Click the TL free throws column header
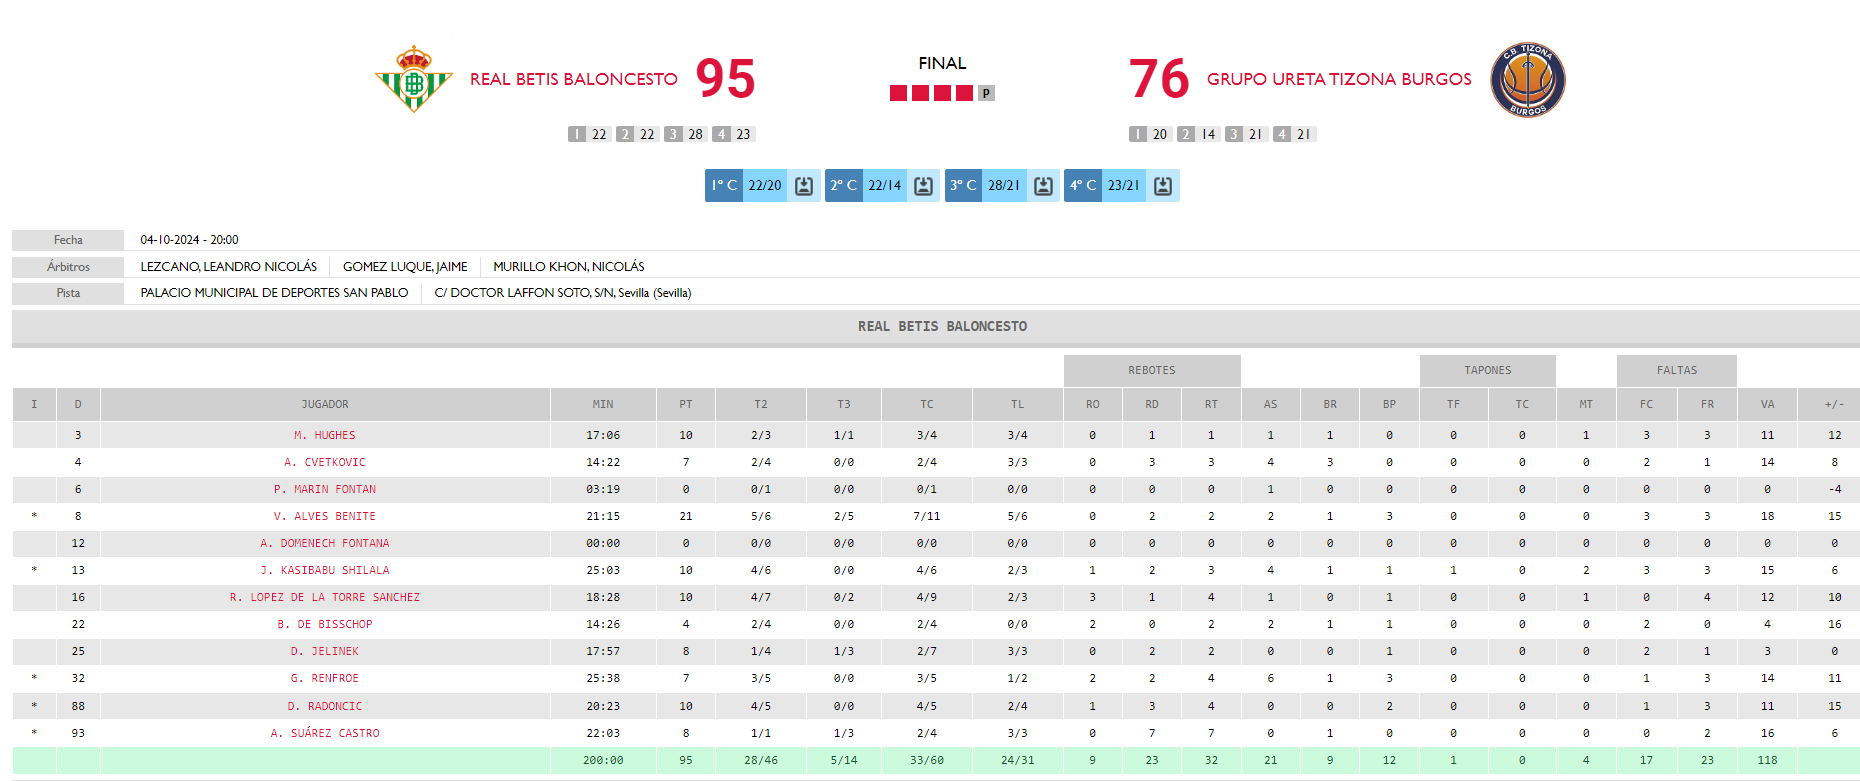This screenshot has width=1860, height=781. [1017, 405]
